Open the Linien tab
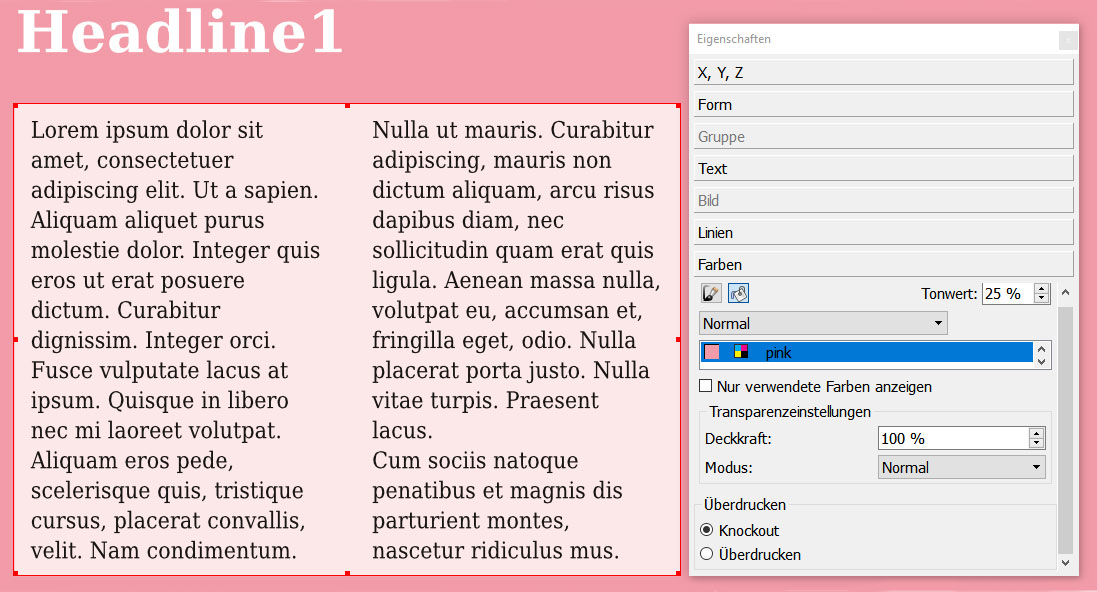 [883, 232]
